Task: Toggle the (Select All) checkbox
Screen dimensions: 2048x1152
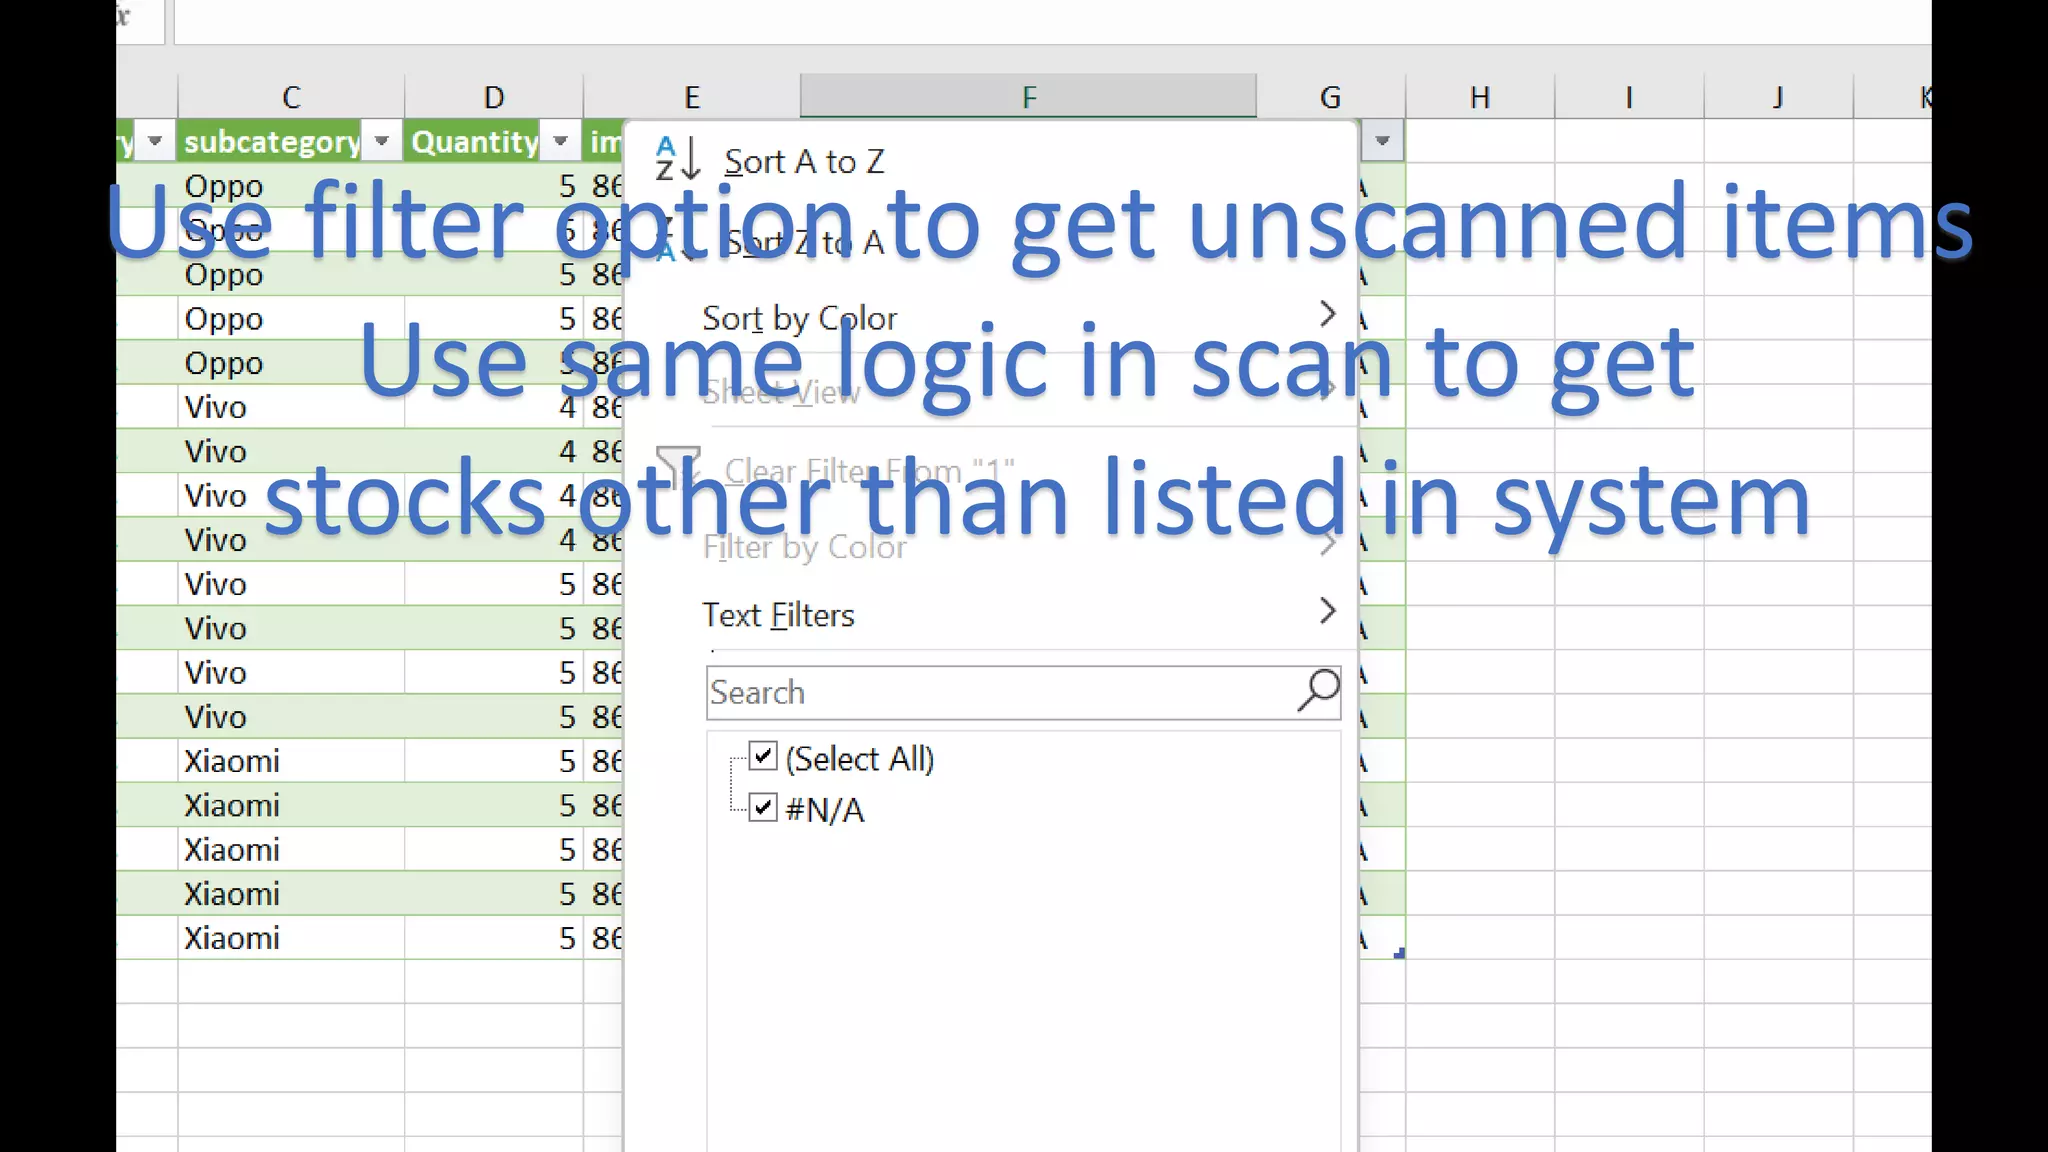Action: coord(763,757)
